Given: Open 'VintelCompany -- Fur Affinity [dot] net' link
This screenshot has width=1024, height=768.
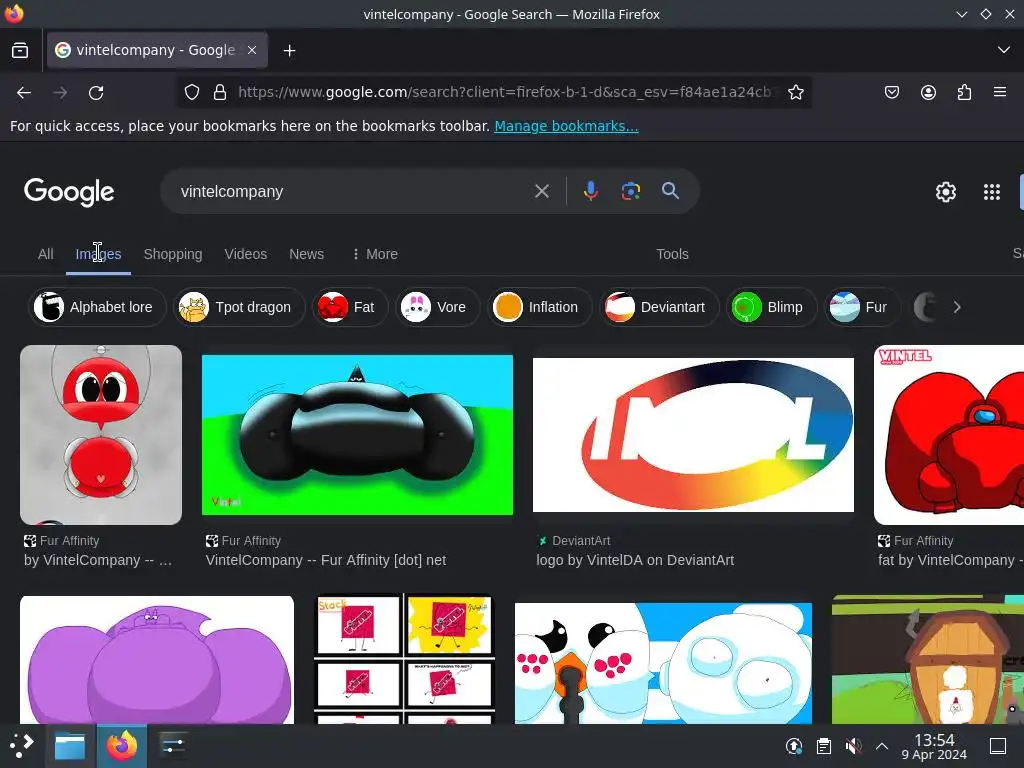Looking at the screenshot, I should [x=326, y=560].
